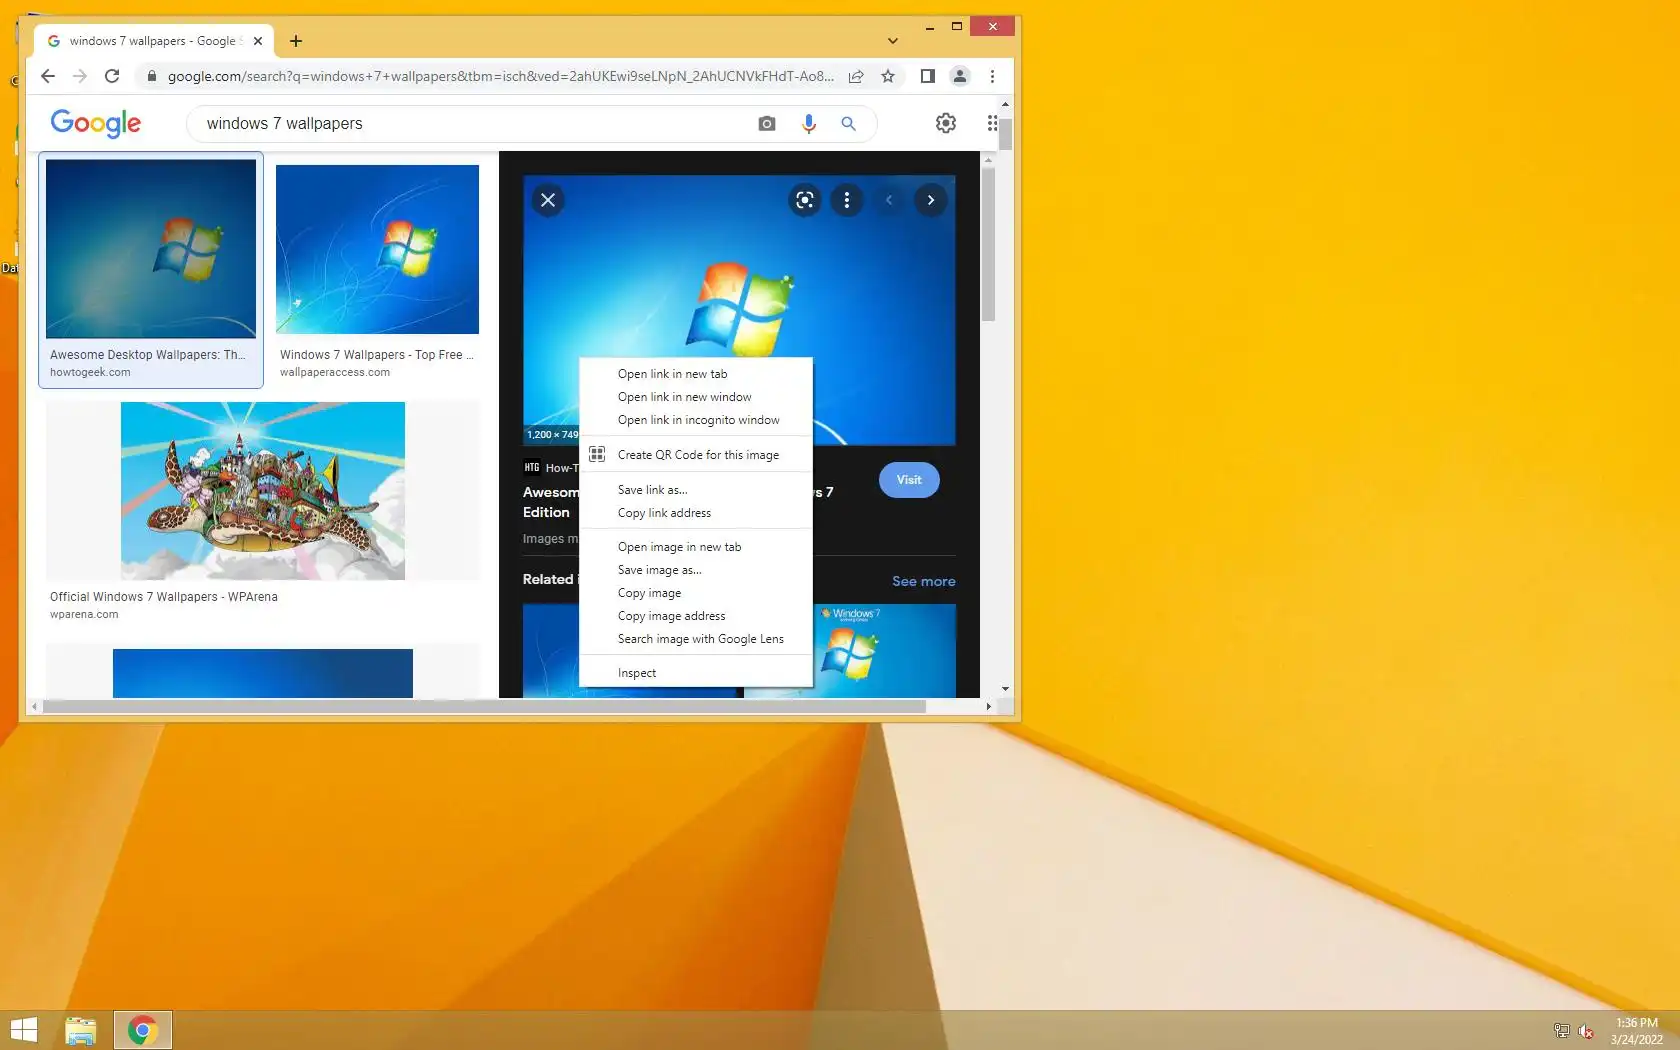Click the See more link

(924, 581)
